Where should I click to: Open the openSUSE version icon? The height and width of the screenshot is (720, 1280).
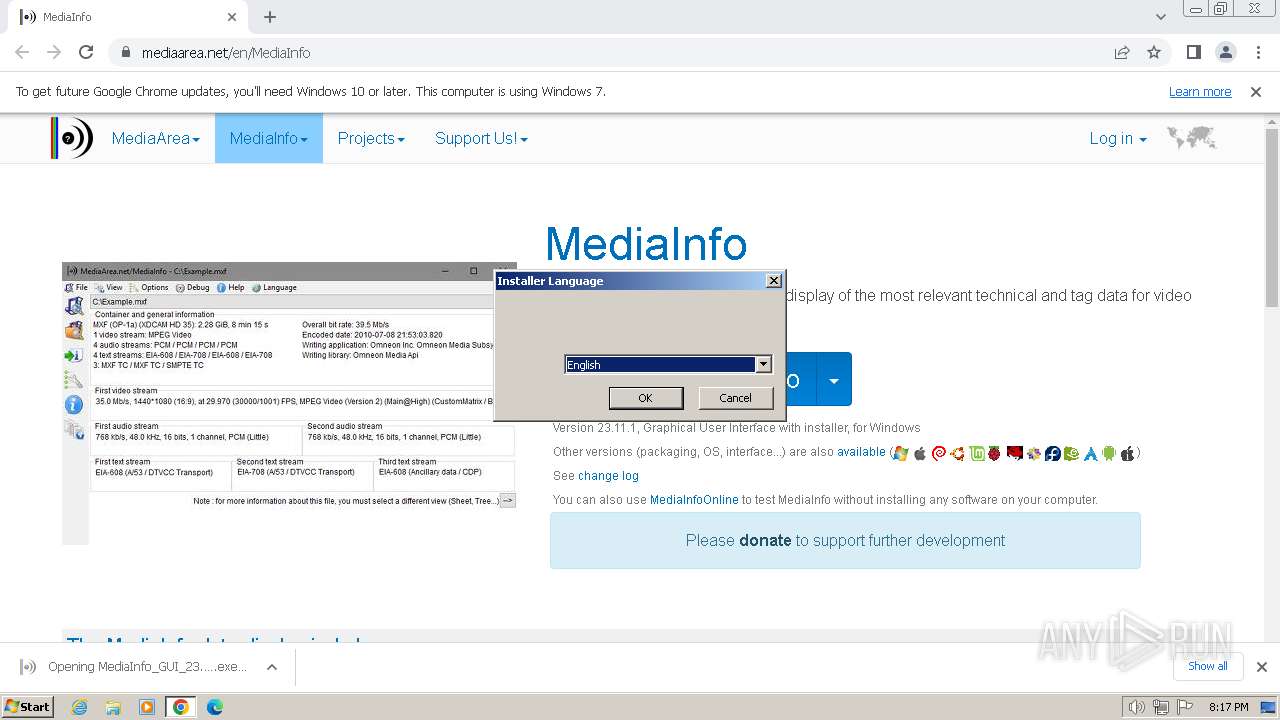coord(1071,453)
